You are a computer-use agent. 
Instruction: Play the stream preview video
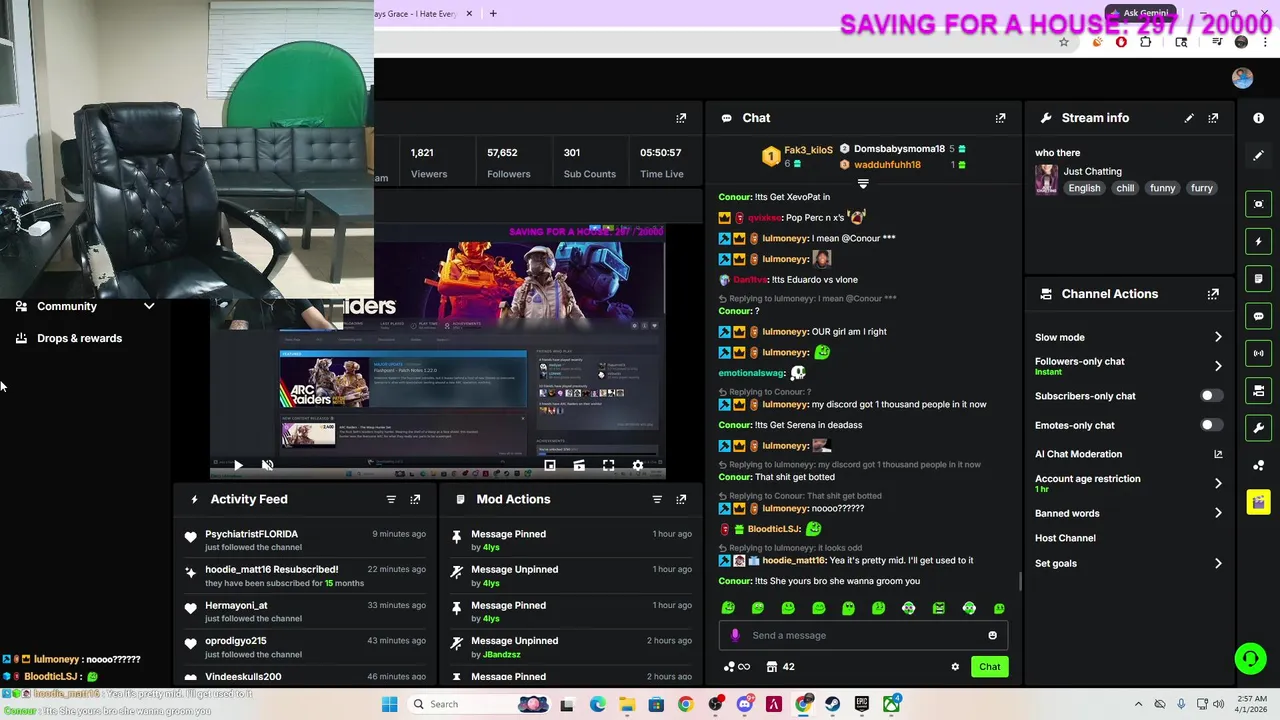click(x=237, y=465)
